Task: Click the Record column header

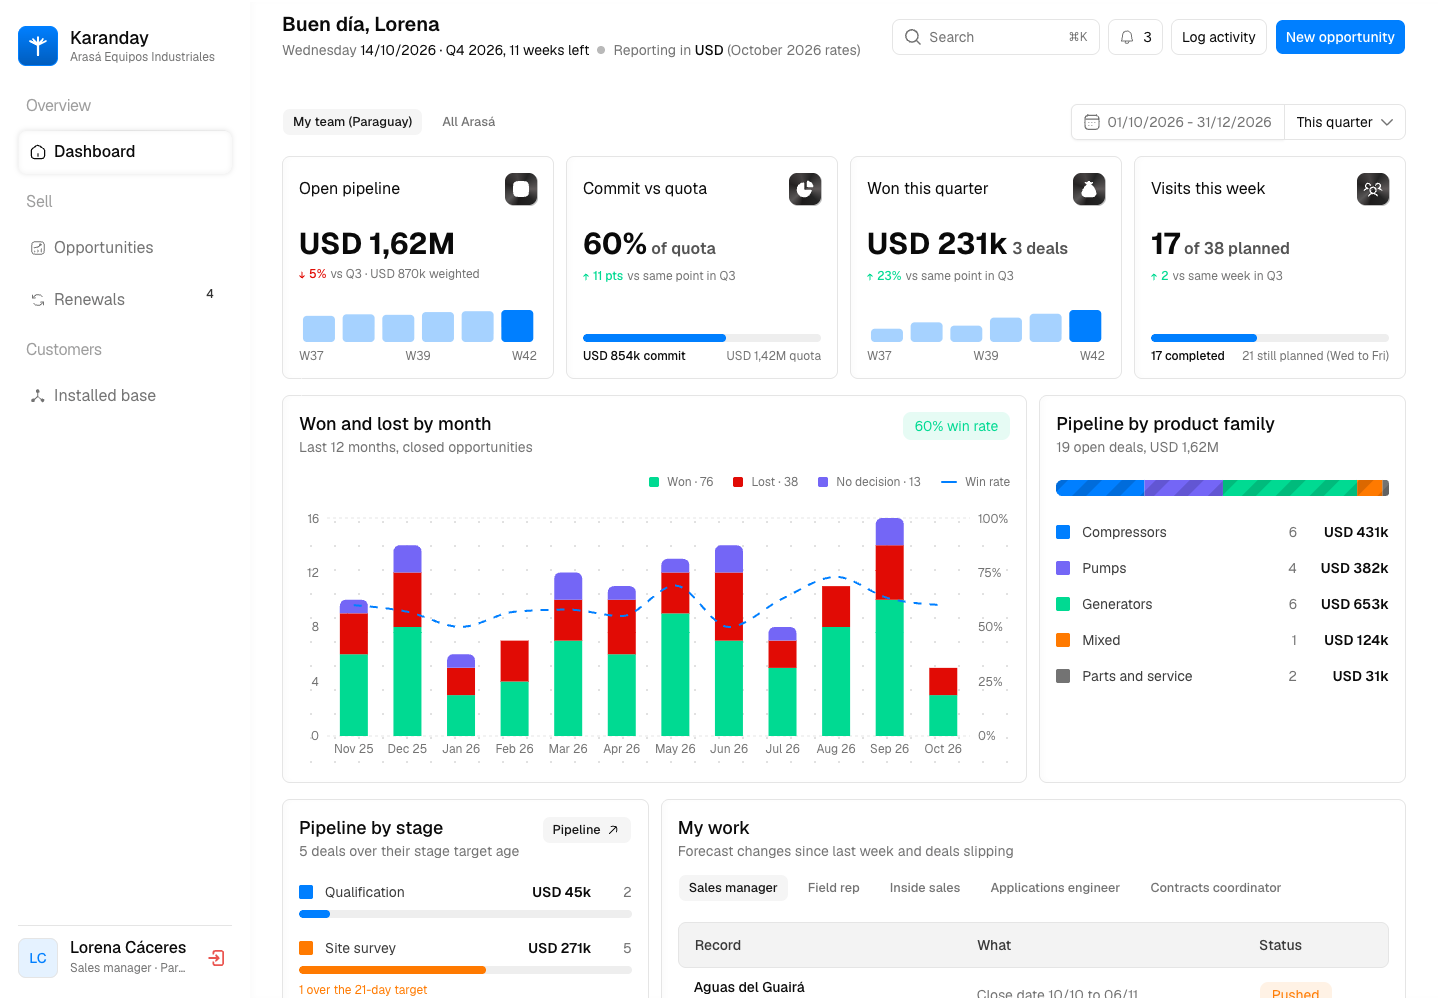Action: (718, 945)
